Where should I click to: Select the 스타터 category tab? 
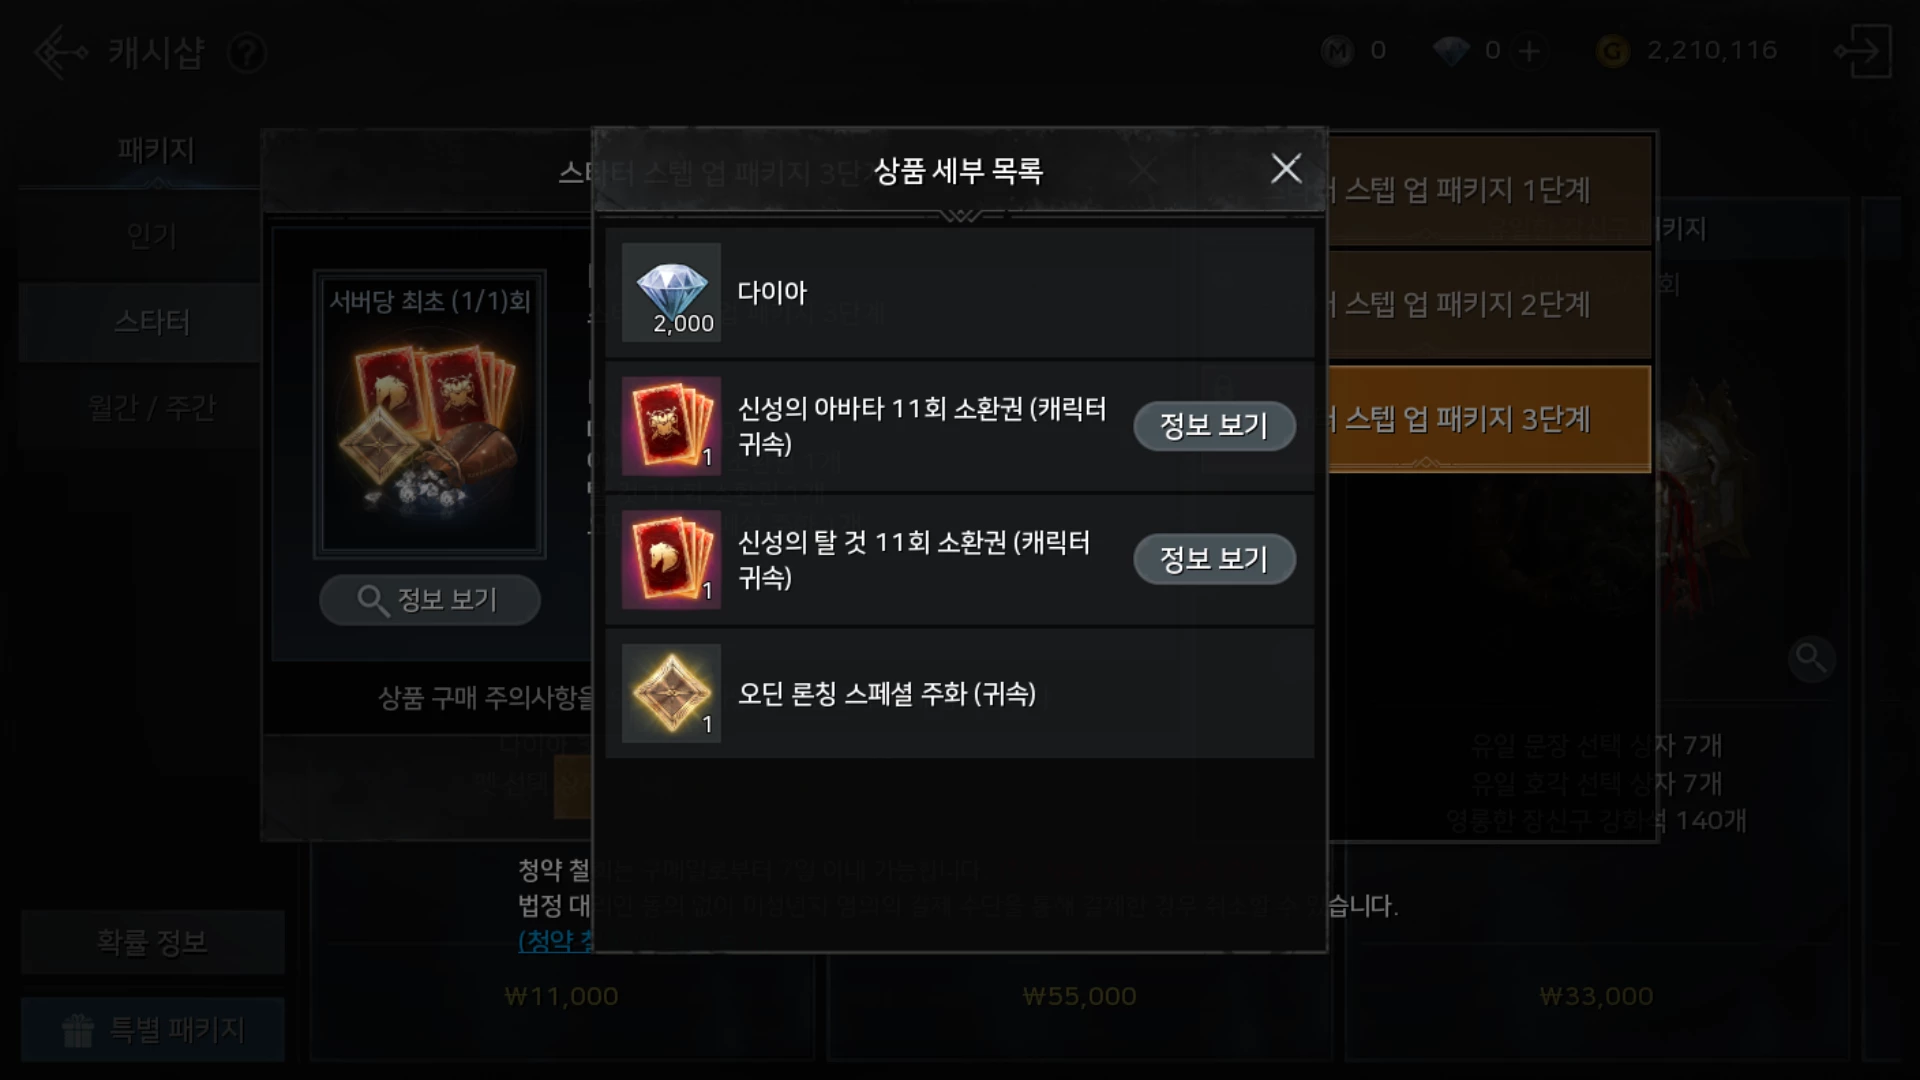[x=152, y=322]
